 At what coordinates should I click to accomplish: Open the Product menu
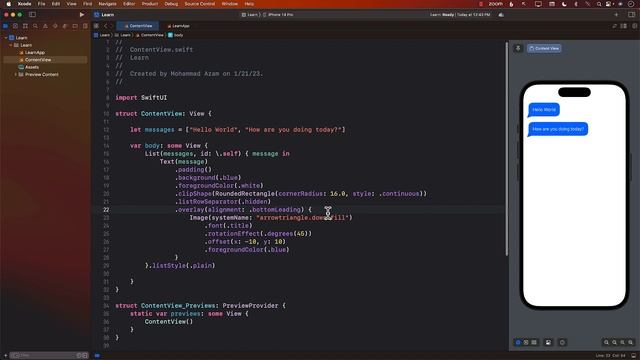coord(150,4)
